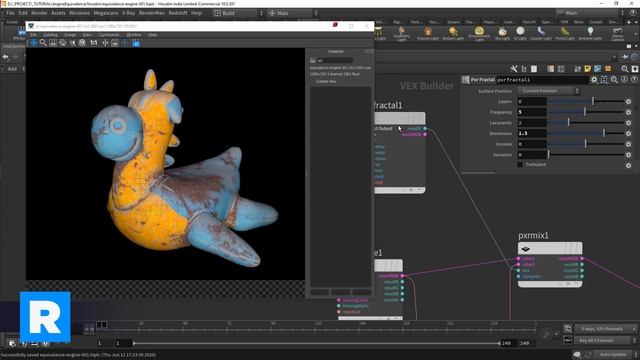Select the Geometry Light shelf tool
Image resolution: width=640 pixels, height=360 pixels.
[401, 33]
